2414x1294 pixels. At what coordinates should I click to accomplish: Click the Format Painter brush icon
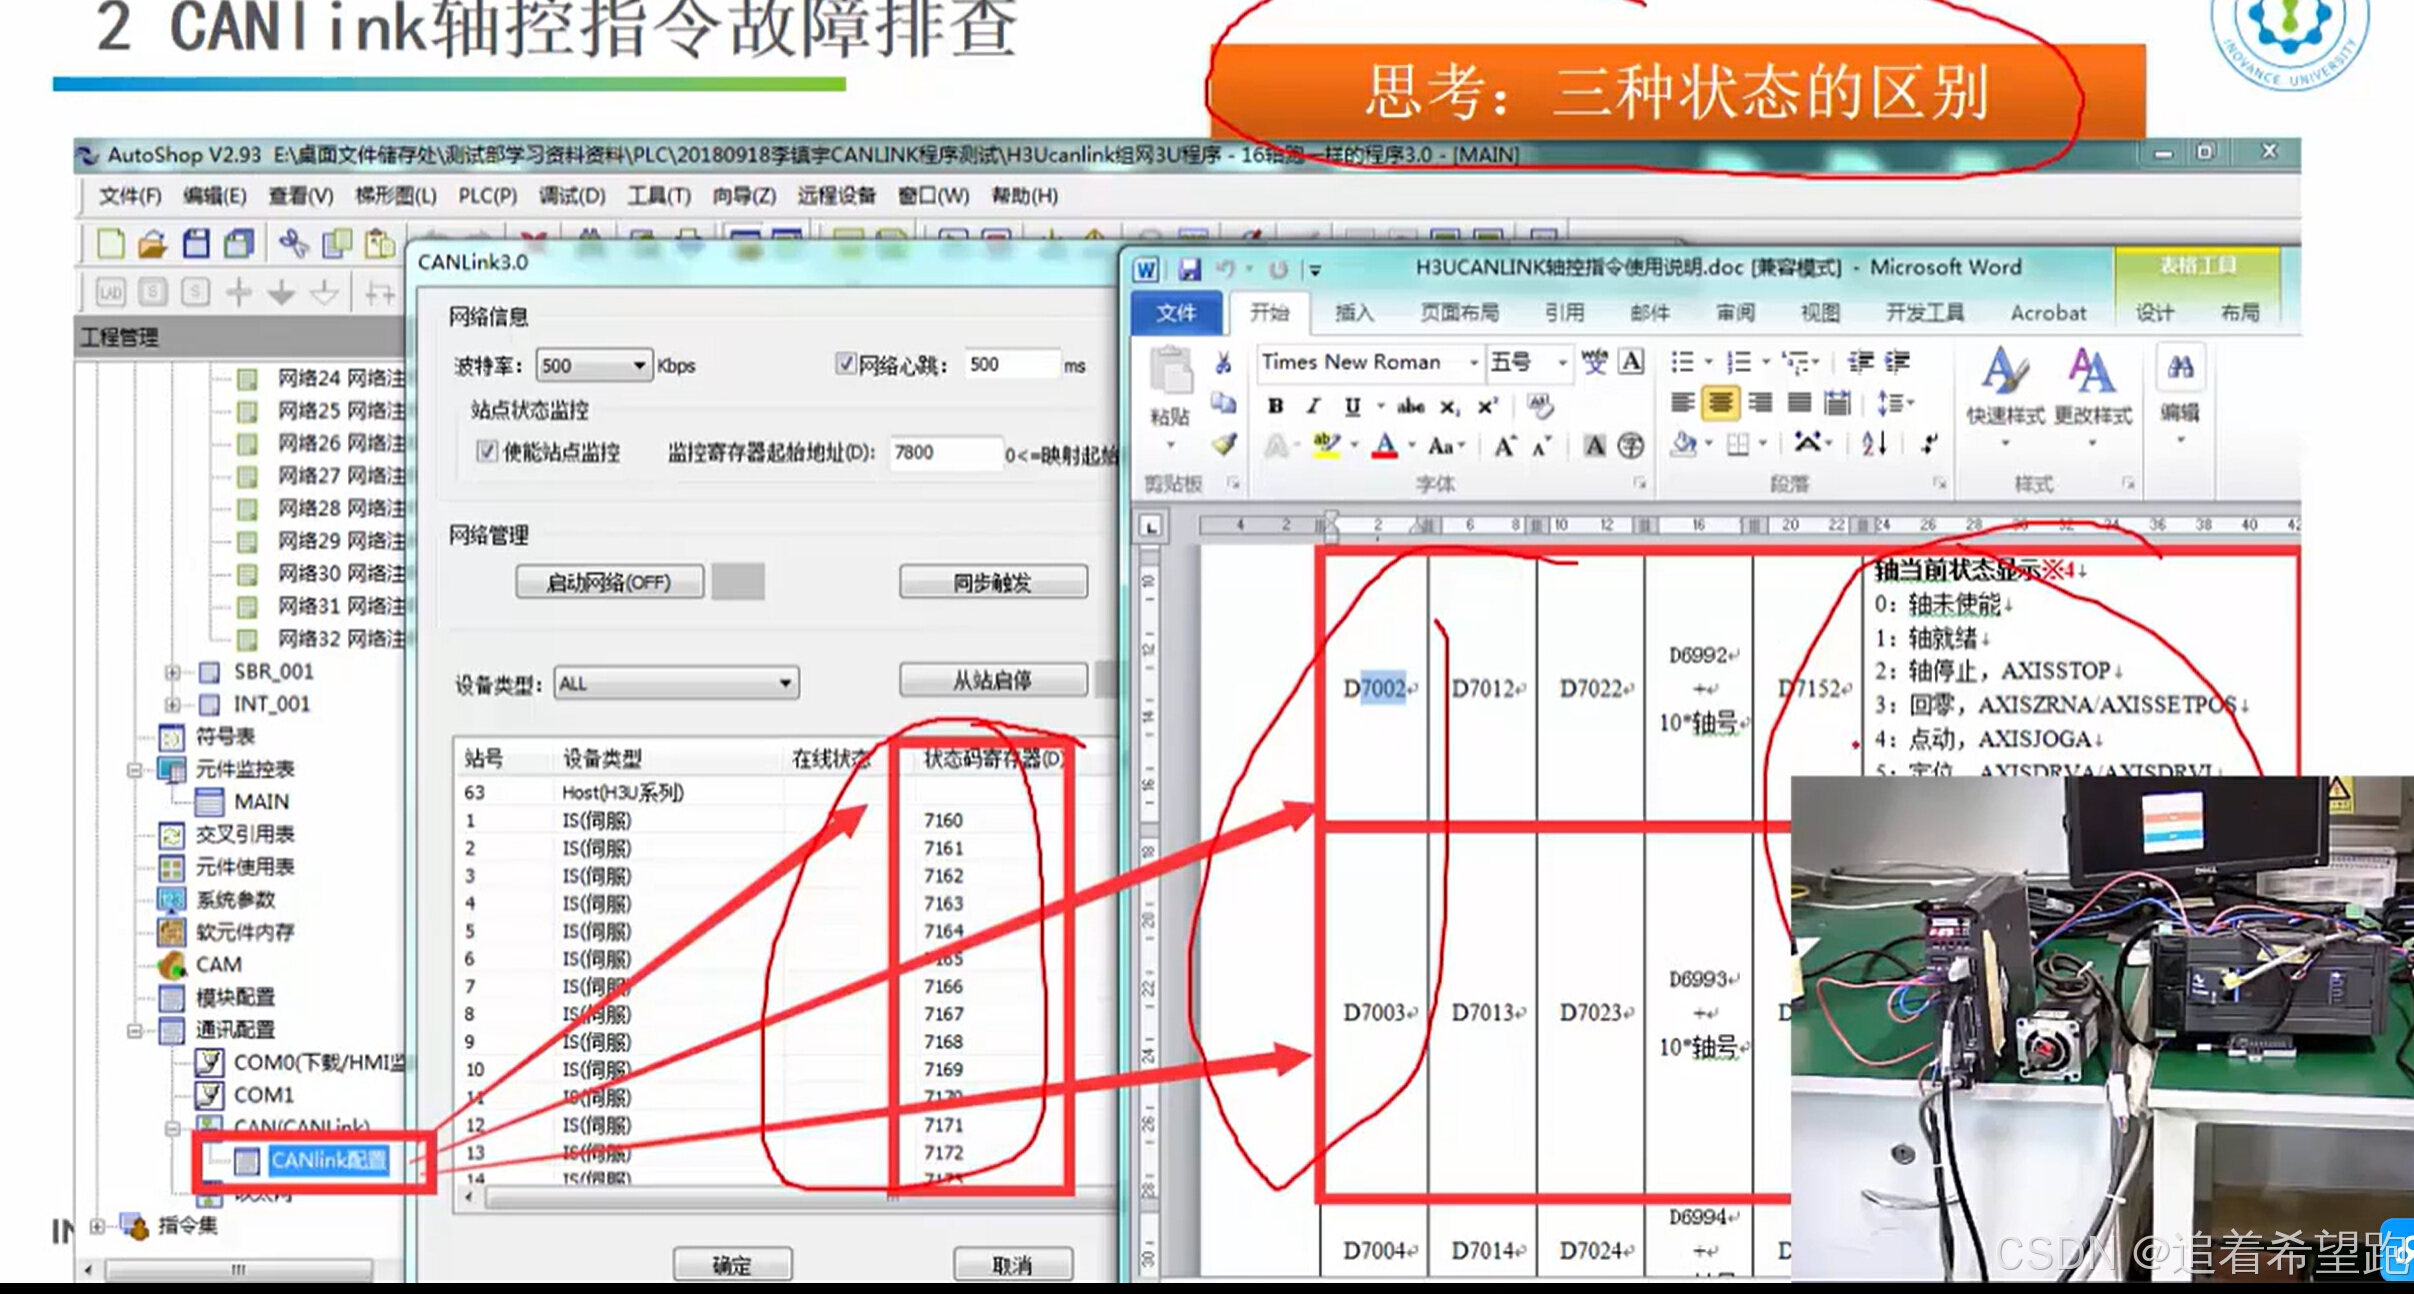pyautogui.click(x=1224, y=444)
